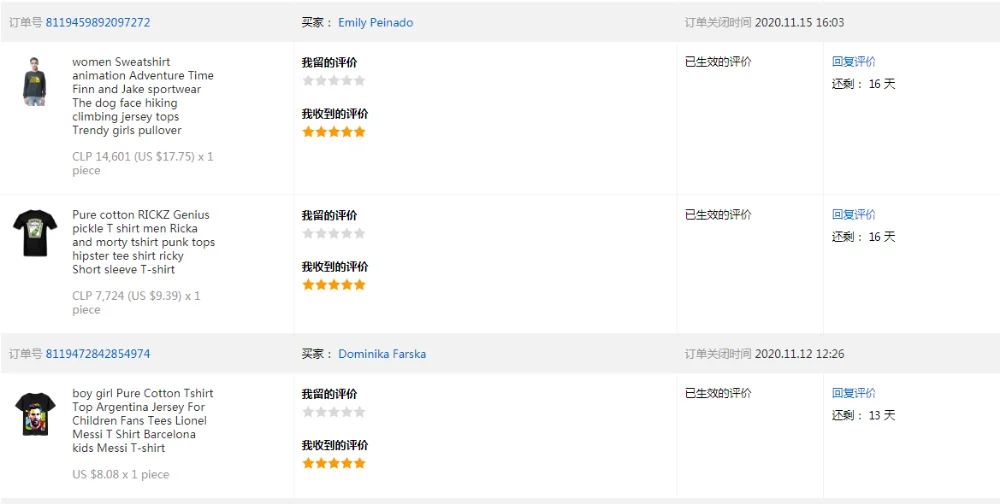
Task: Click 回复评价 for the Messi T-shirt
Action: (853, 393)
